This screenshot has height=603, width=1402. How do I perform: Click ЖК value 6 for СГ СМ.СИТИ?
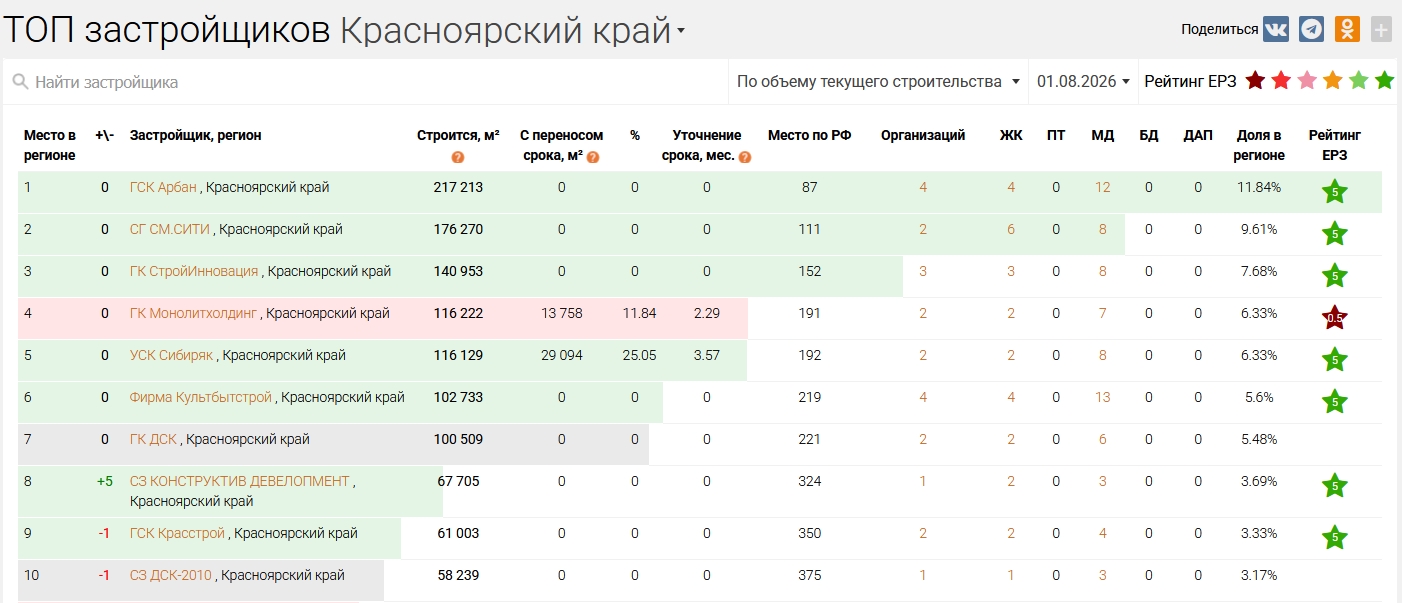(1011, 229)
